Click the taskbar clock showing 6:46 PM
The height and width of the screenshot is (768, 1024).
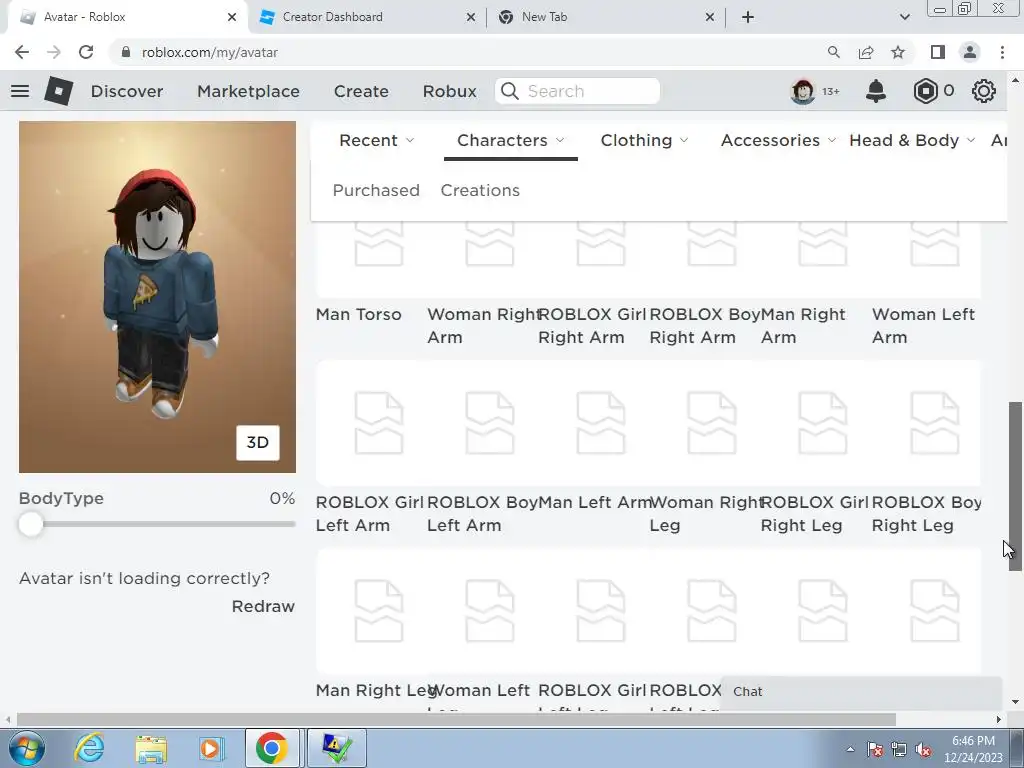click(973, 749)
